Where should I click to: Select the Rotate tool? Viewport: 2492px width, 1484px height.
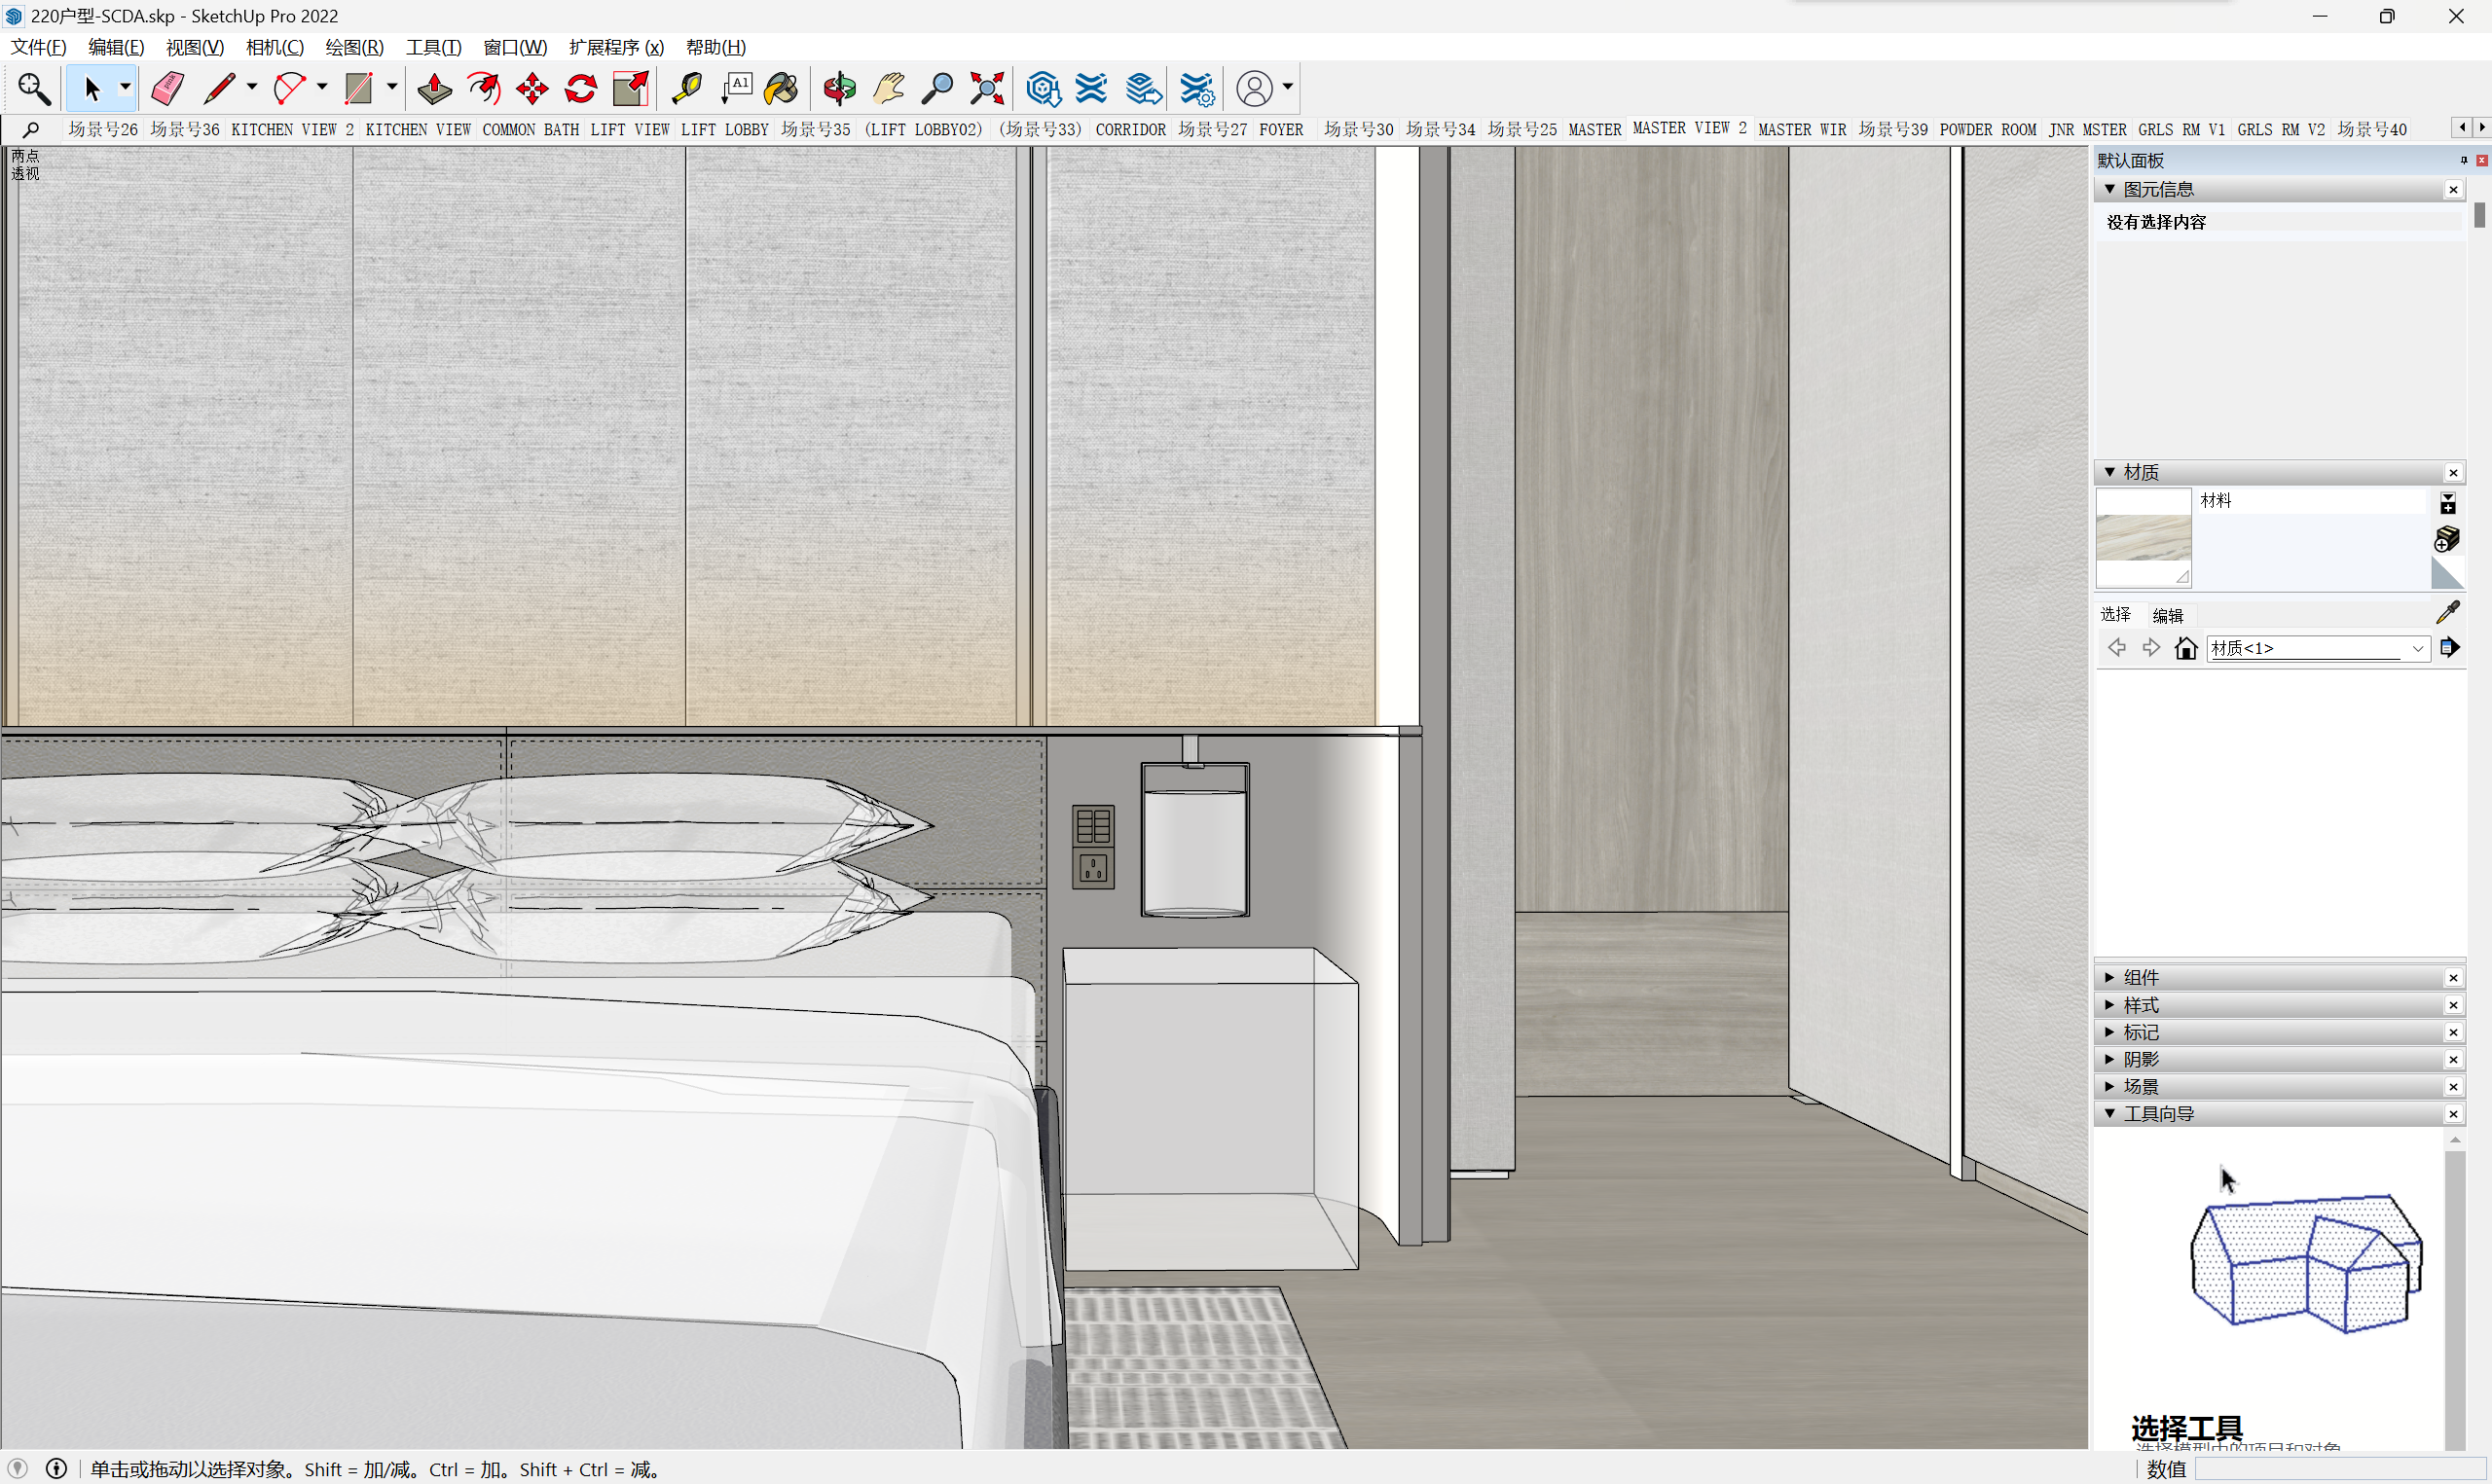(581, 89)
